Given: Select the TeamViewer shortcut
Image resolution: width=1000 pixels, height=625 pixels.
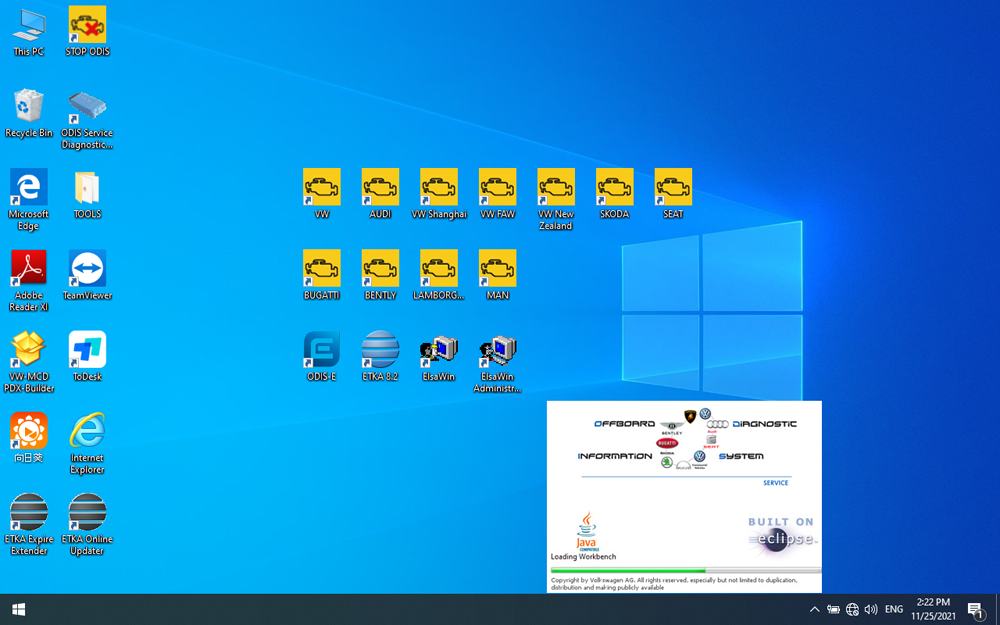Looking at the screenshot, I should [x=87, y=276].
